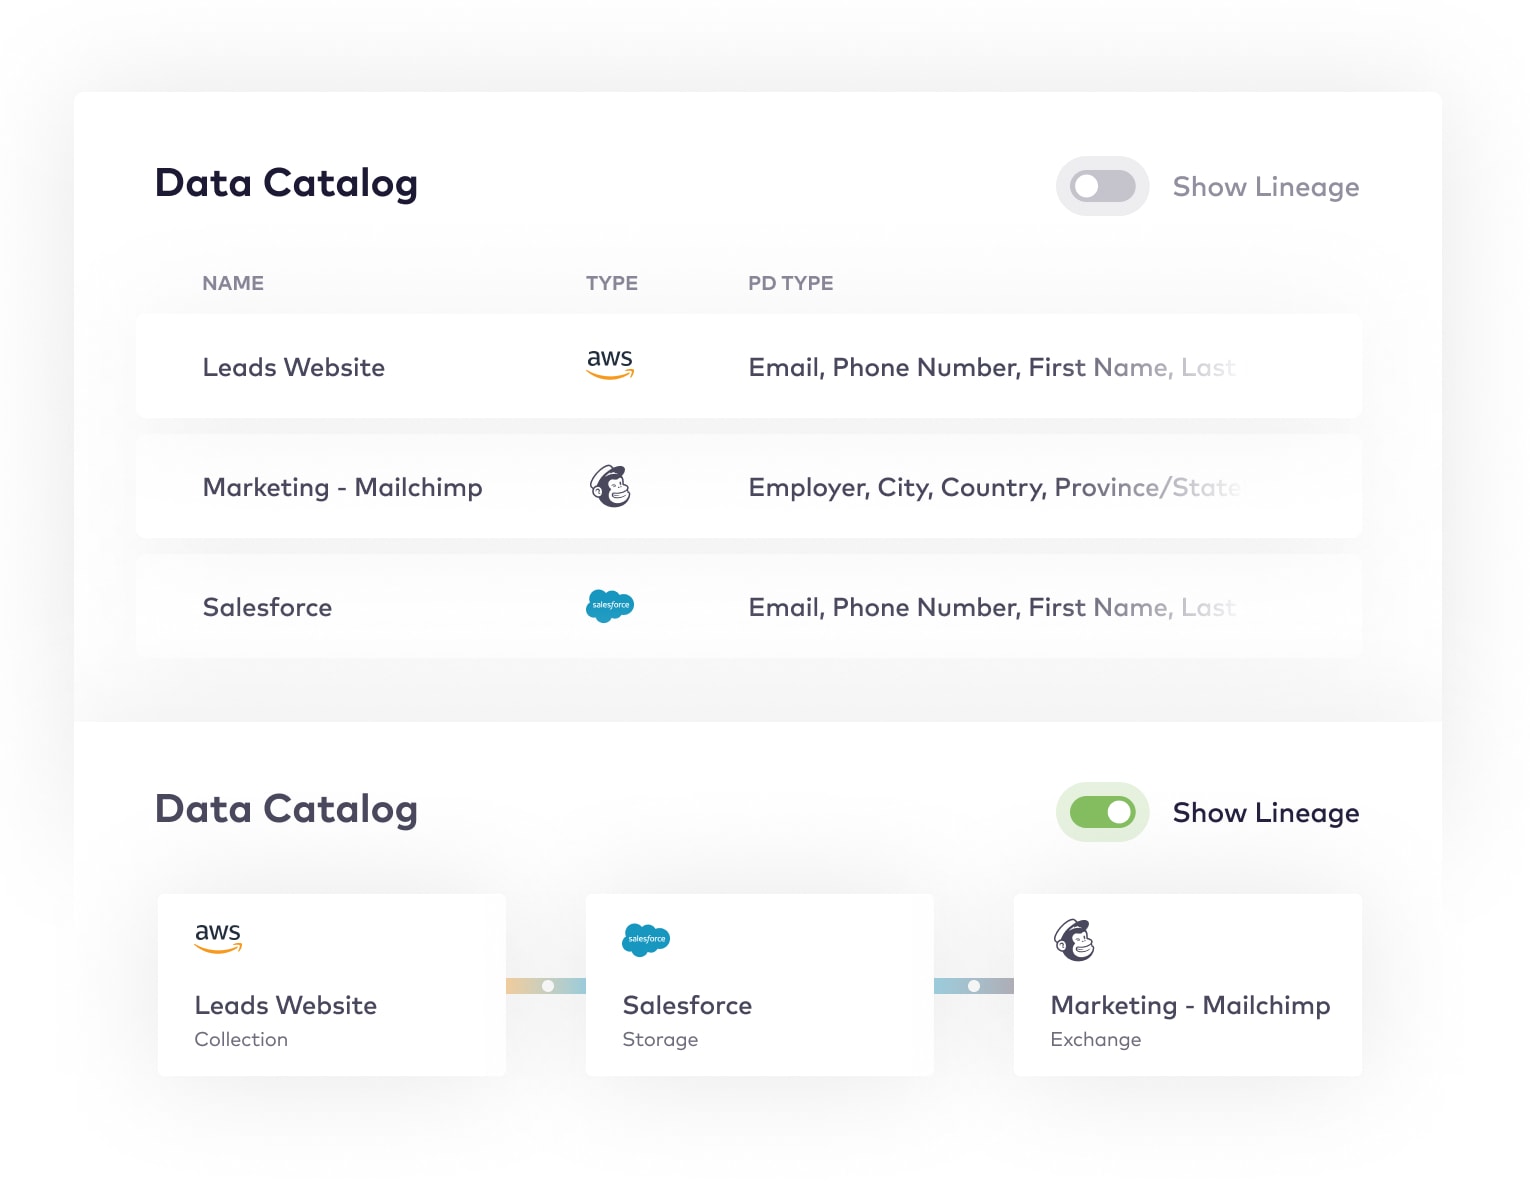Click the AWS icon in Leads Website row
The height and width of the screenshot is (1194, 1530).
(x=610, y=364)
